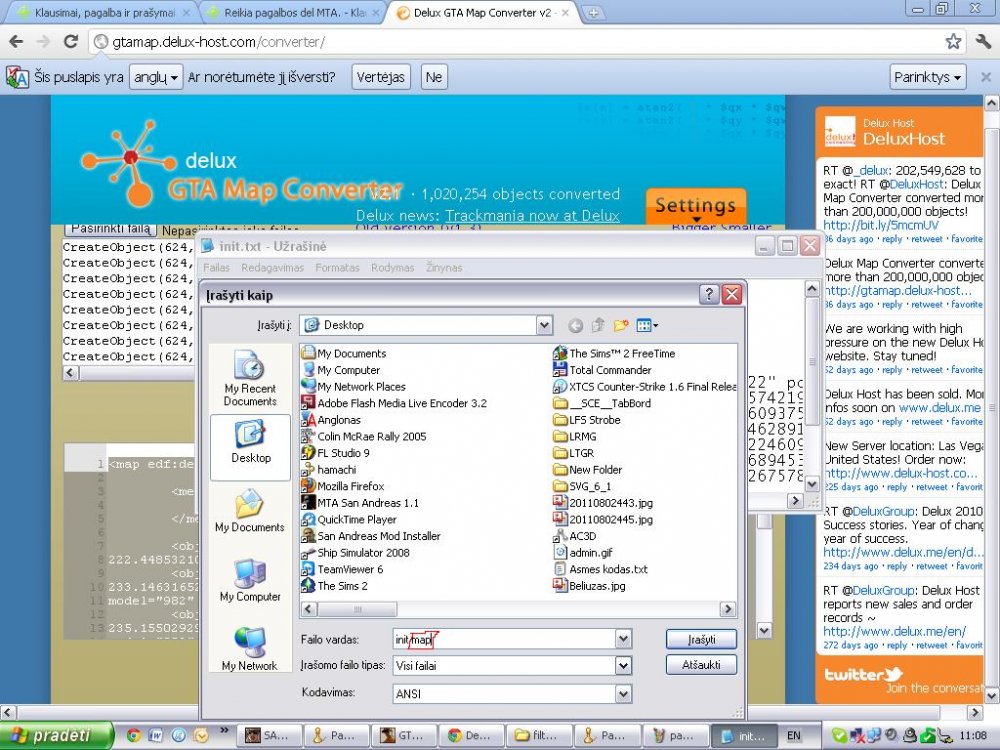Create a new folder with toolbar icon
This screenshot has height=750, width=1000.
(621, 325)
